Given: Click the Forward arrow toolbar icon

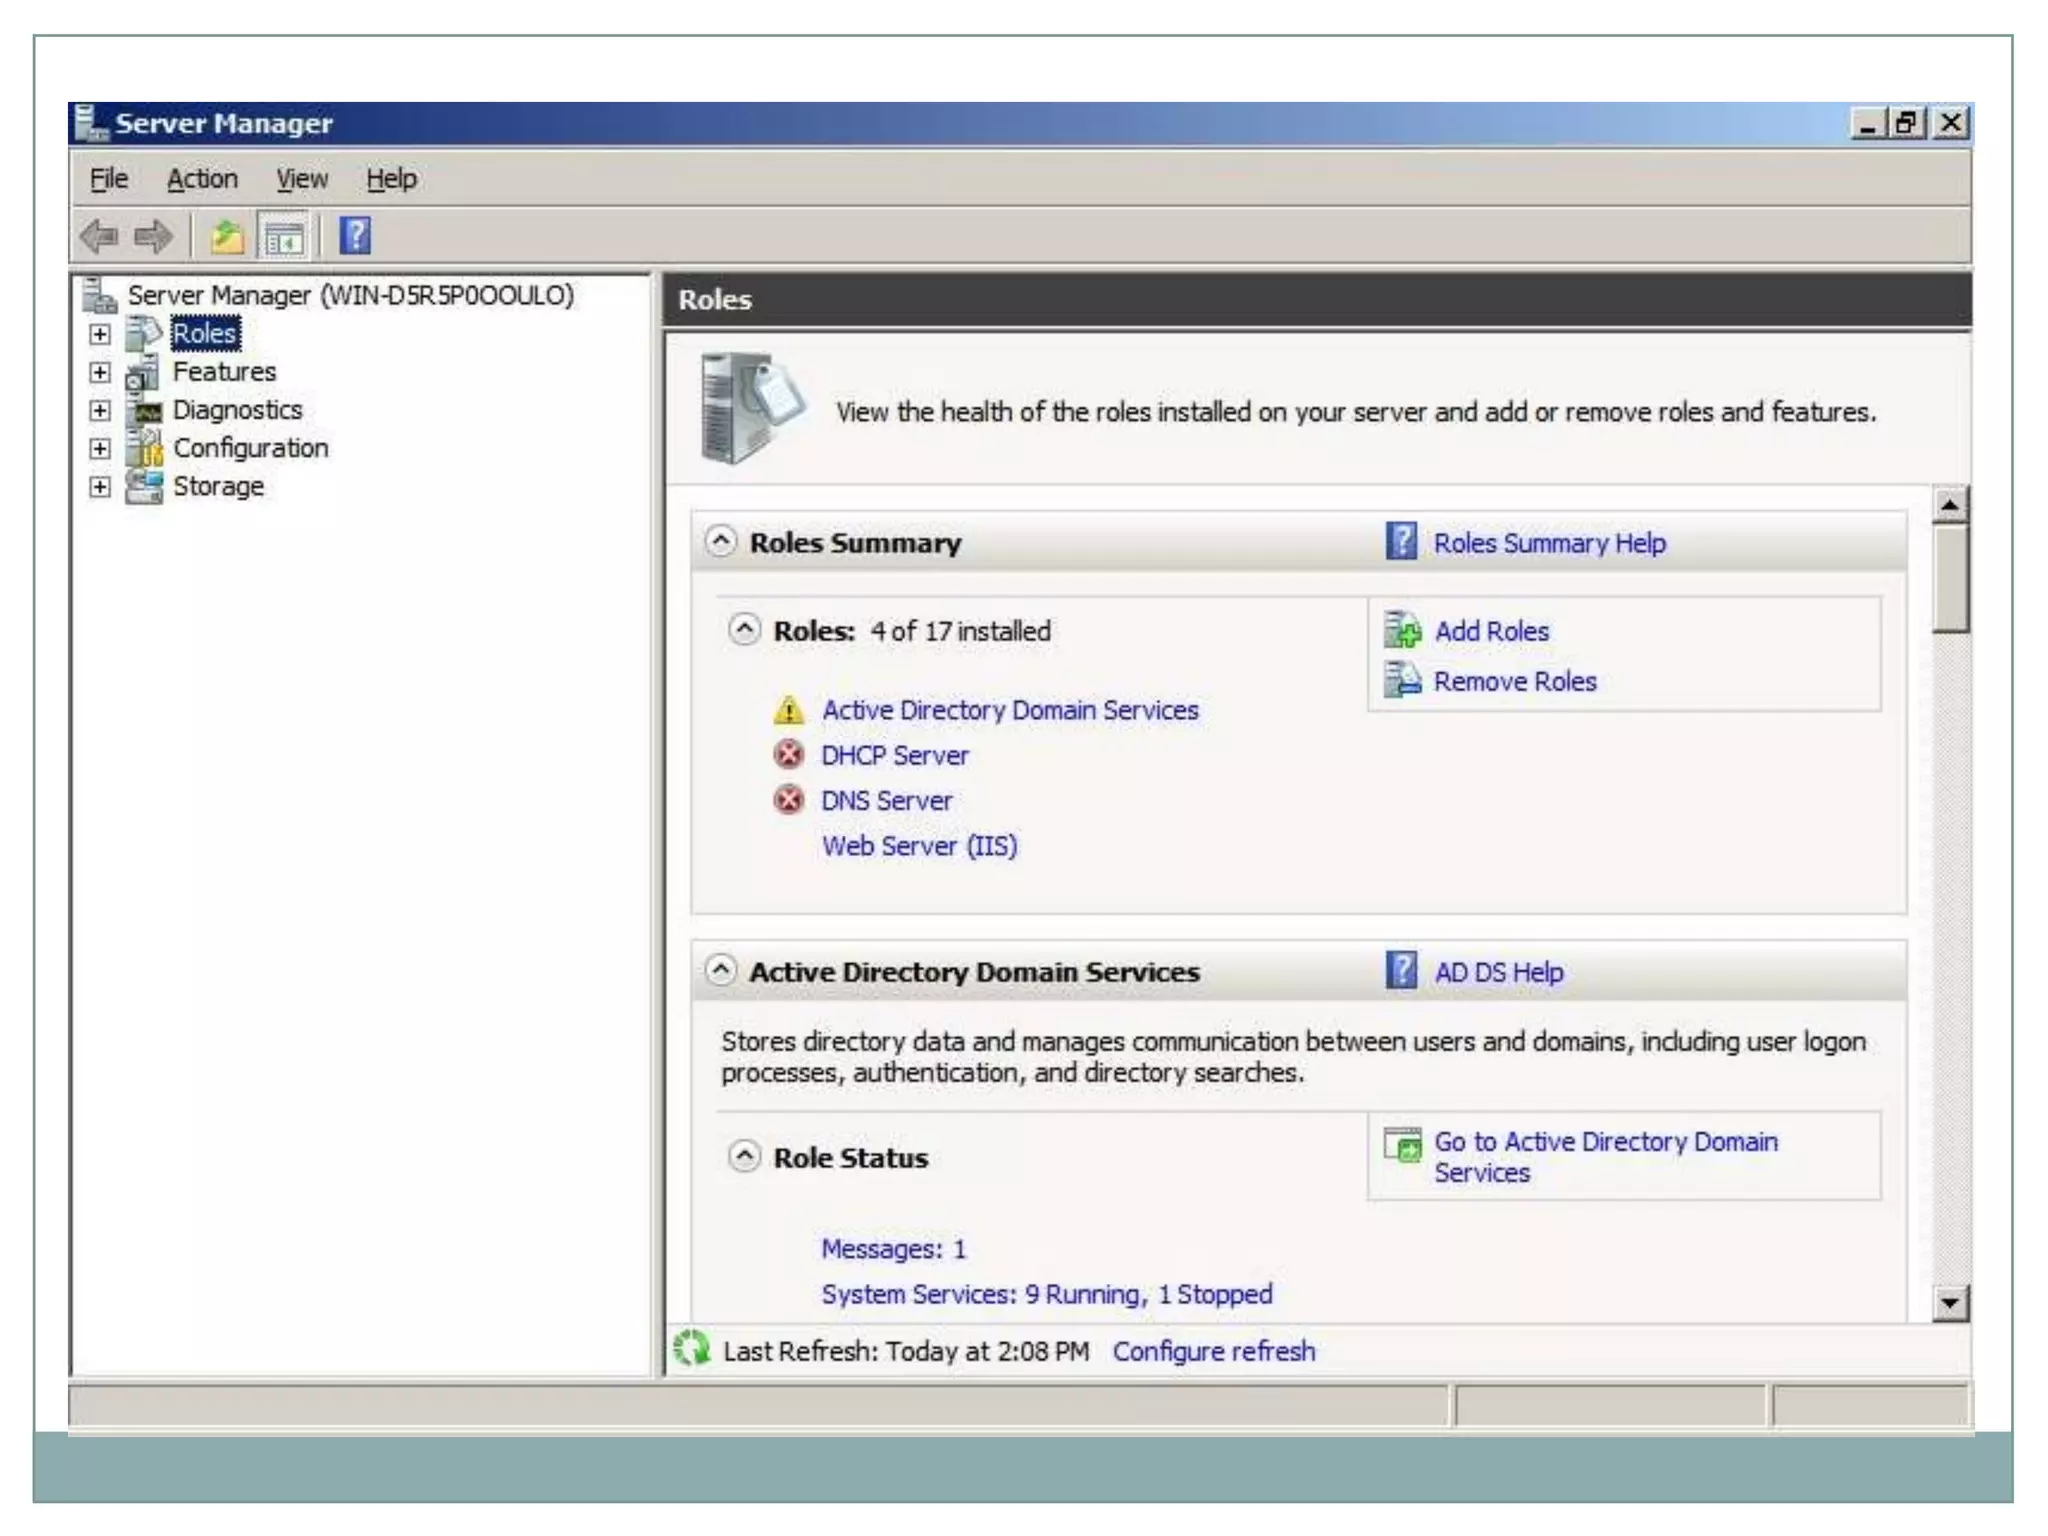Looking at the screenshot, I should pyautogui.click(x=153, y=237).
